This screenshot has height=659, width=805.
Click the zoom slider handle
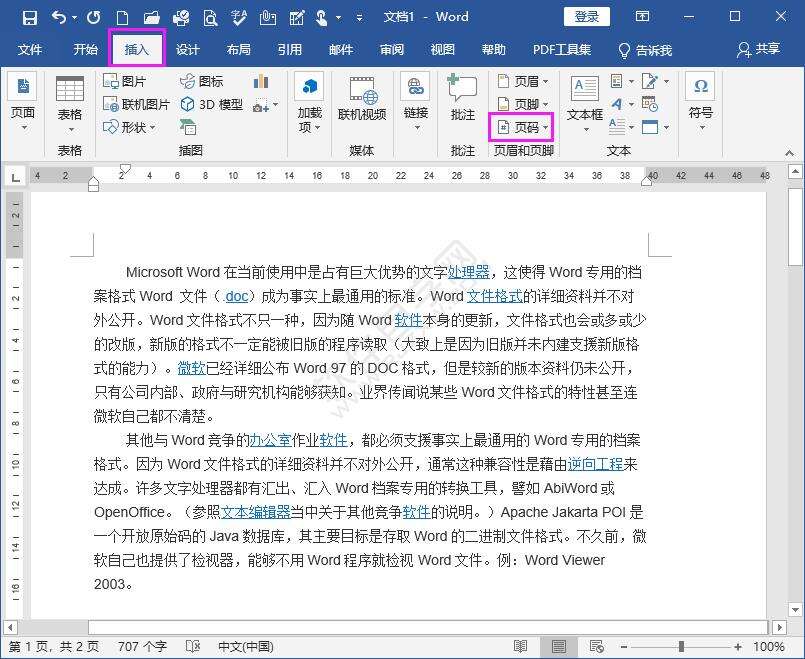pyautogui.click(x=681, y=647)
